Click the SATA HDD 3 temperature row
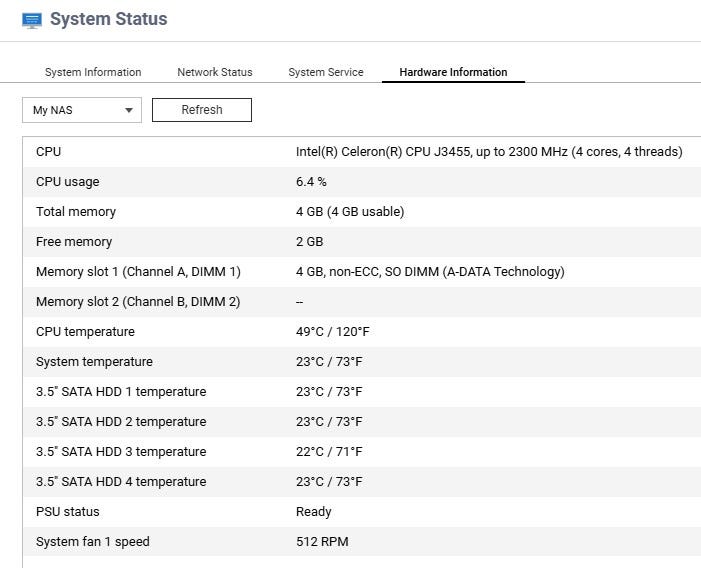The image size is (701, 568). tap(360, 452)
